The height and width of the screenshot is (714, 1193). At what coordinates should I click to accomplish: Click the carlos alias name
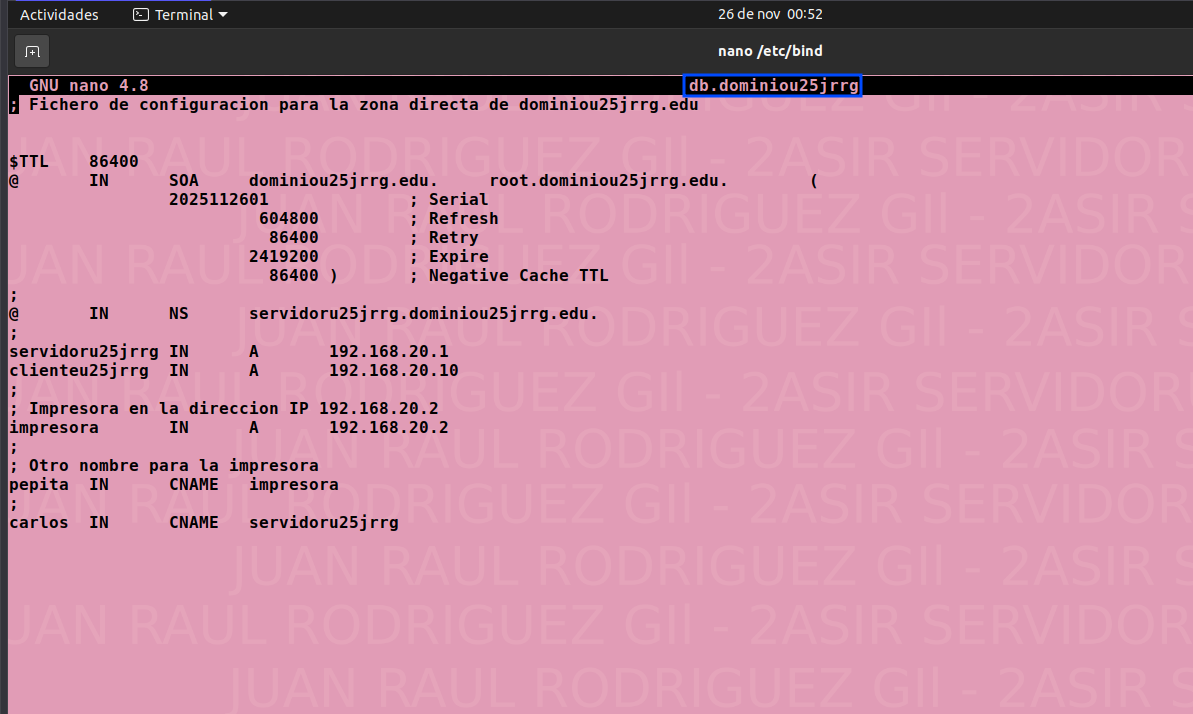(39, 523)
